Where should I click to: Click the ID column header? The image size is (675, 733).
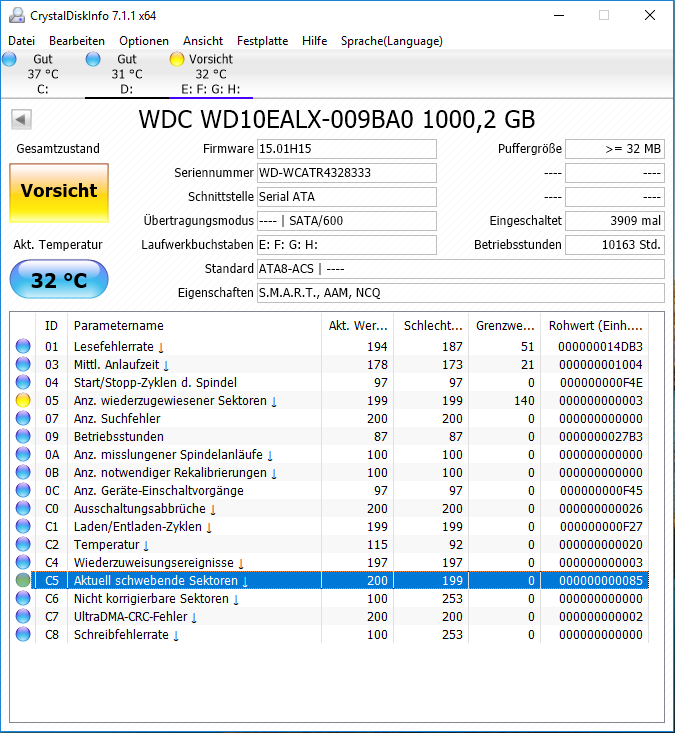tap(51, 325)
